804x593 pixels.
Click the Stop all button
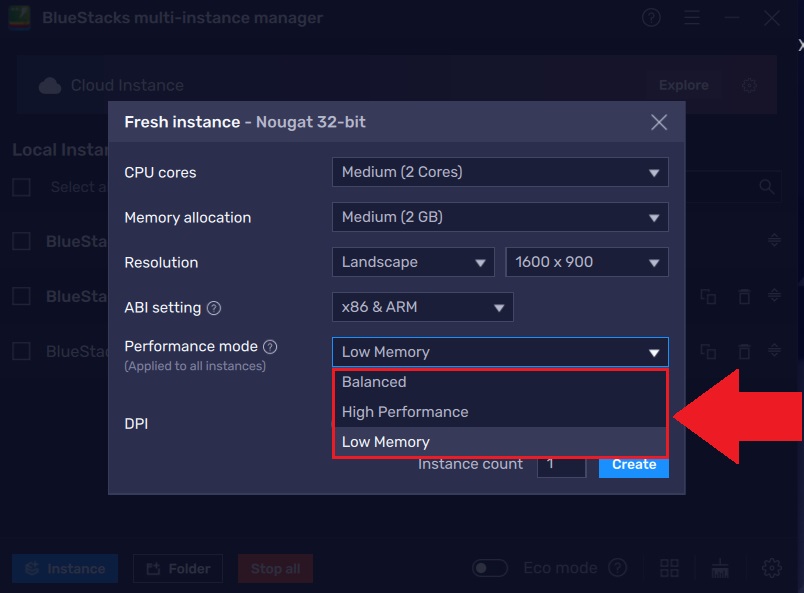275,567
